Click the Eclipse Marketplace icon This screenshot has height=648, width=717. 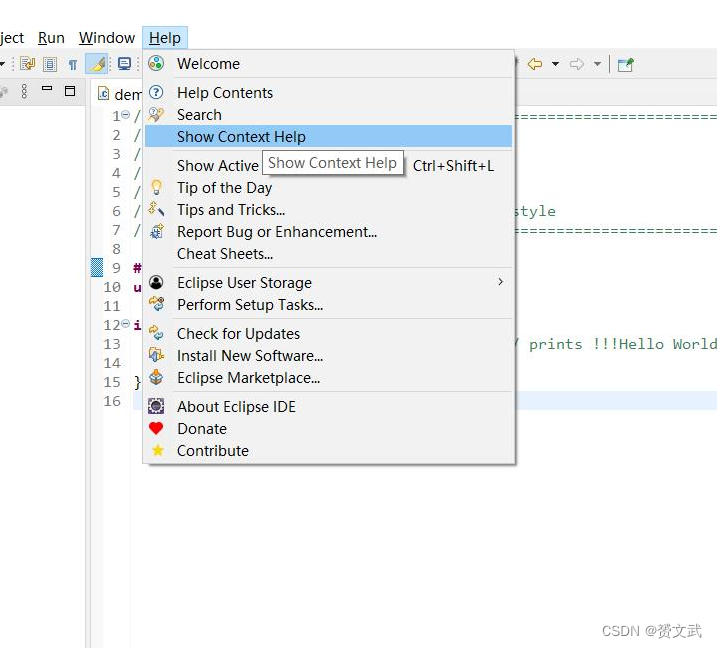pyautogui.click(x=156, y=377)
